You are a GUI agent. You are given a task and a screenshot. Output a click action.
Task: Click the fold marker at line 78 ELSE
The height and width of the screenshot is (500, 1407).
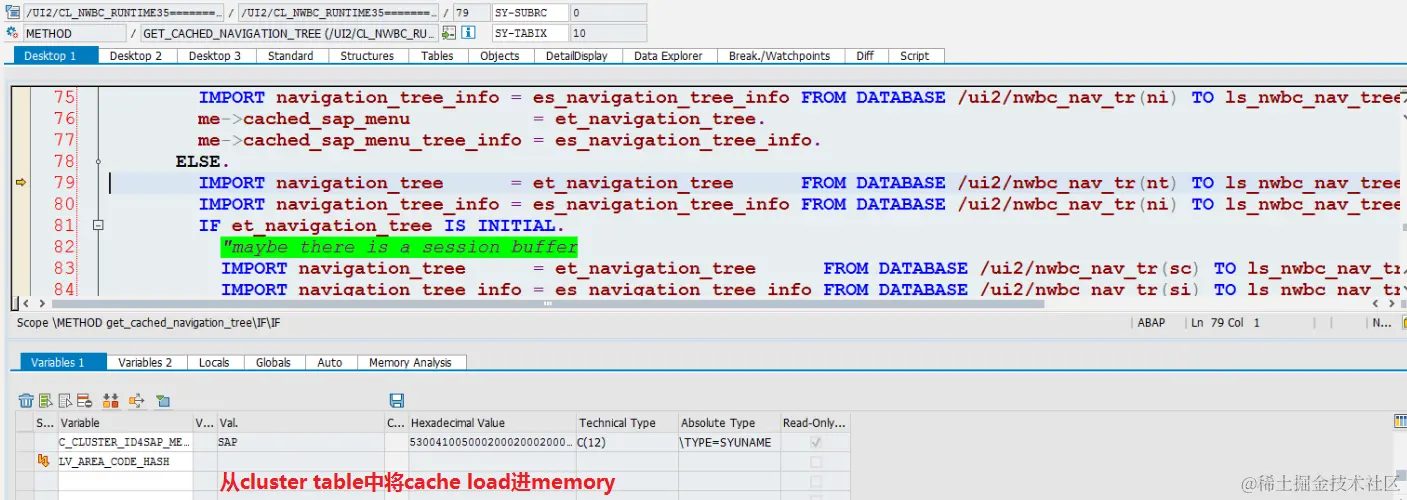(x=98, y=161)
